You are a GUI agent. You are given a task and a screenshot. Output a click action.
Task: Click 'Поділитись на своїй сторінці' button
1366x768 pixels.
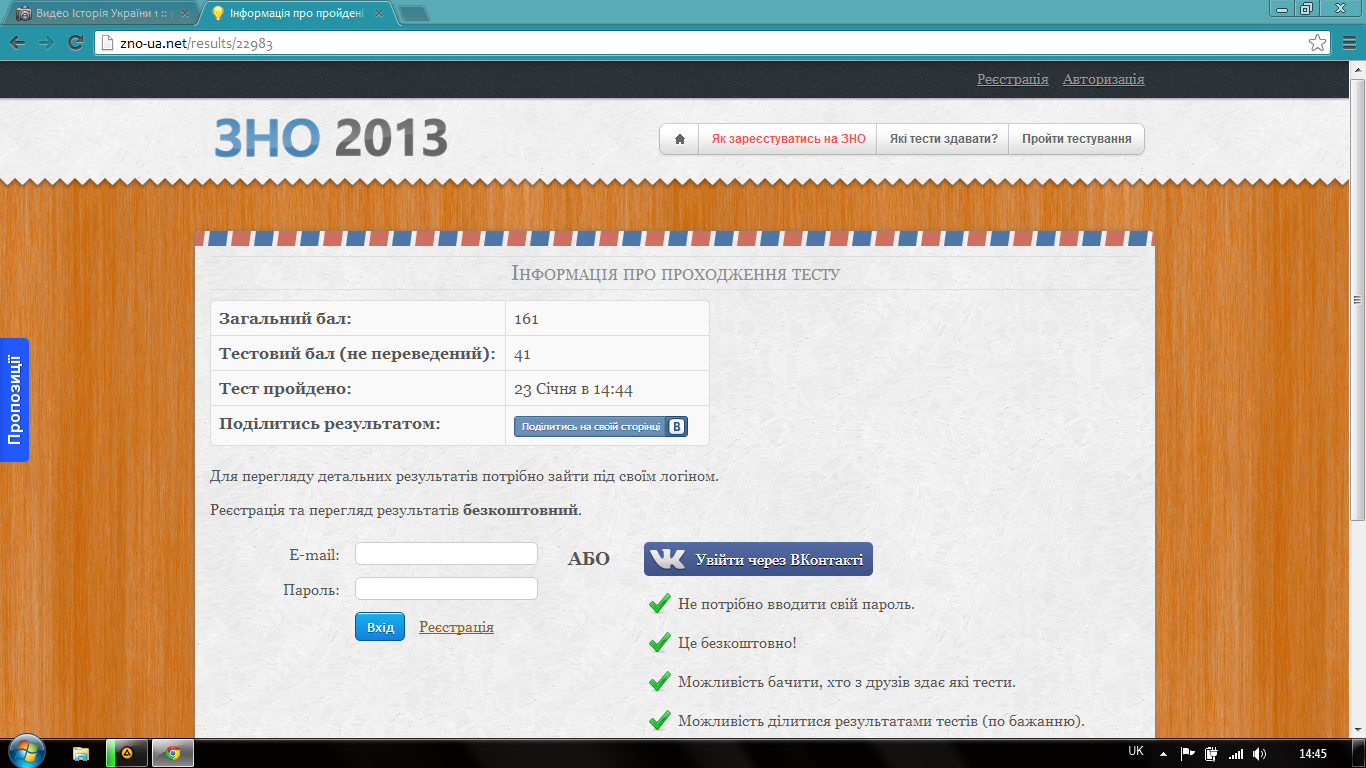pos(601,426)
